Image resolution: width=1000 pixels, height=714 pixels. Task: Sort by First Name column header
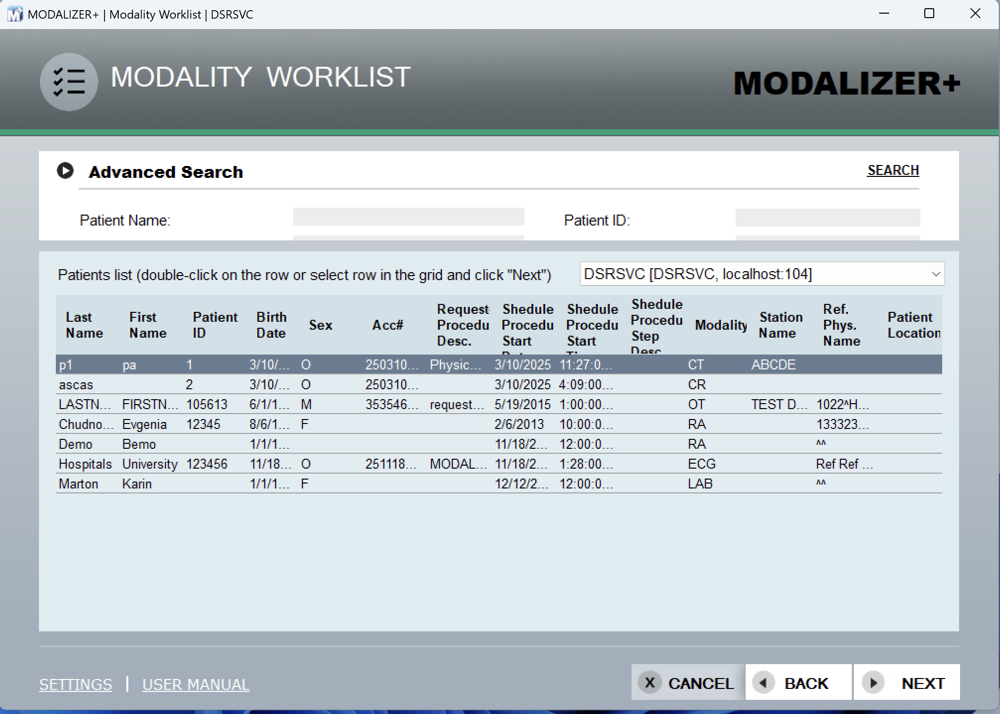point(147,325)
